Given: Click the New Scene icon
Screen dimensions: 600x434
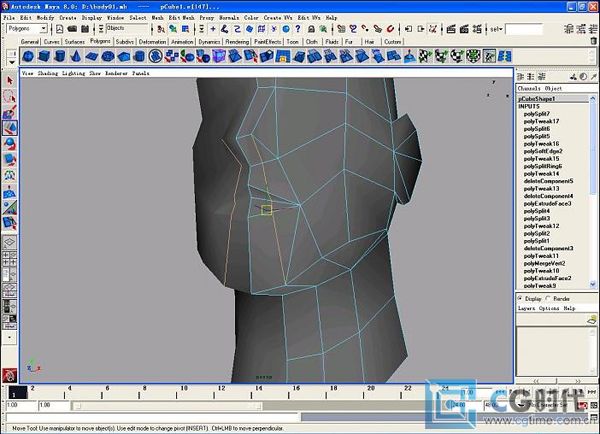Looking at the screenshot, I should click(60, 29).
